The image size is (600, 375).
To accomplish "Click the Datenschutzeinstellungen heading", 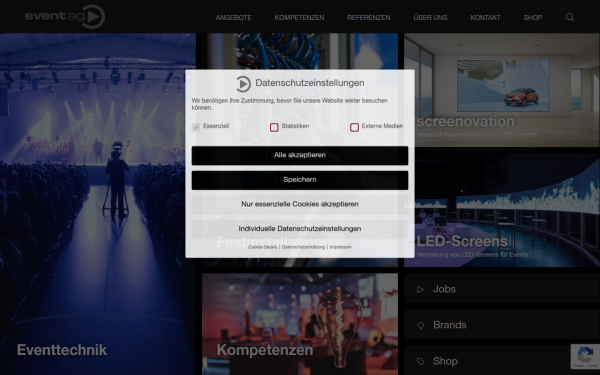I will 310,83.
